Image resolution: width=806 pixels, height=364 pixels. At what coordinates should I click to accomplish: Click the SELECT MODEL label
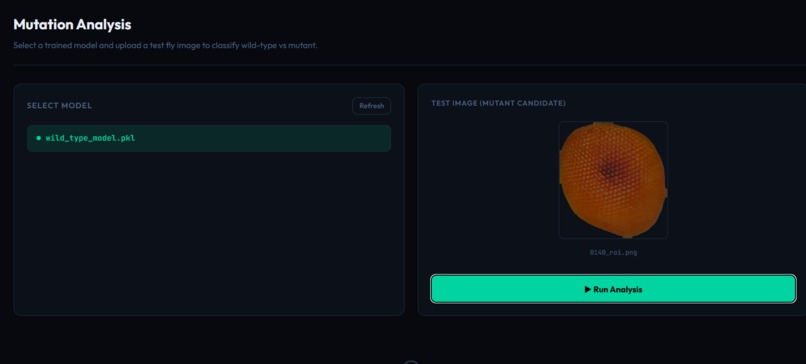(x=60, y=106)
